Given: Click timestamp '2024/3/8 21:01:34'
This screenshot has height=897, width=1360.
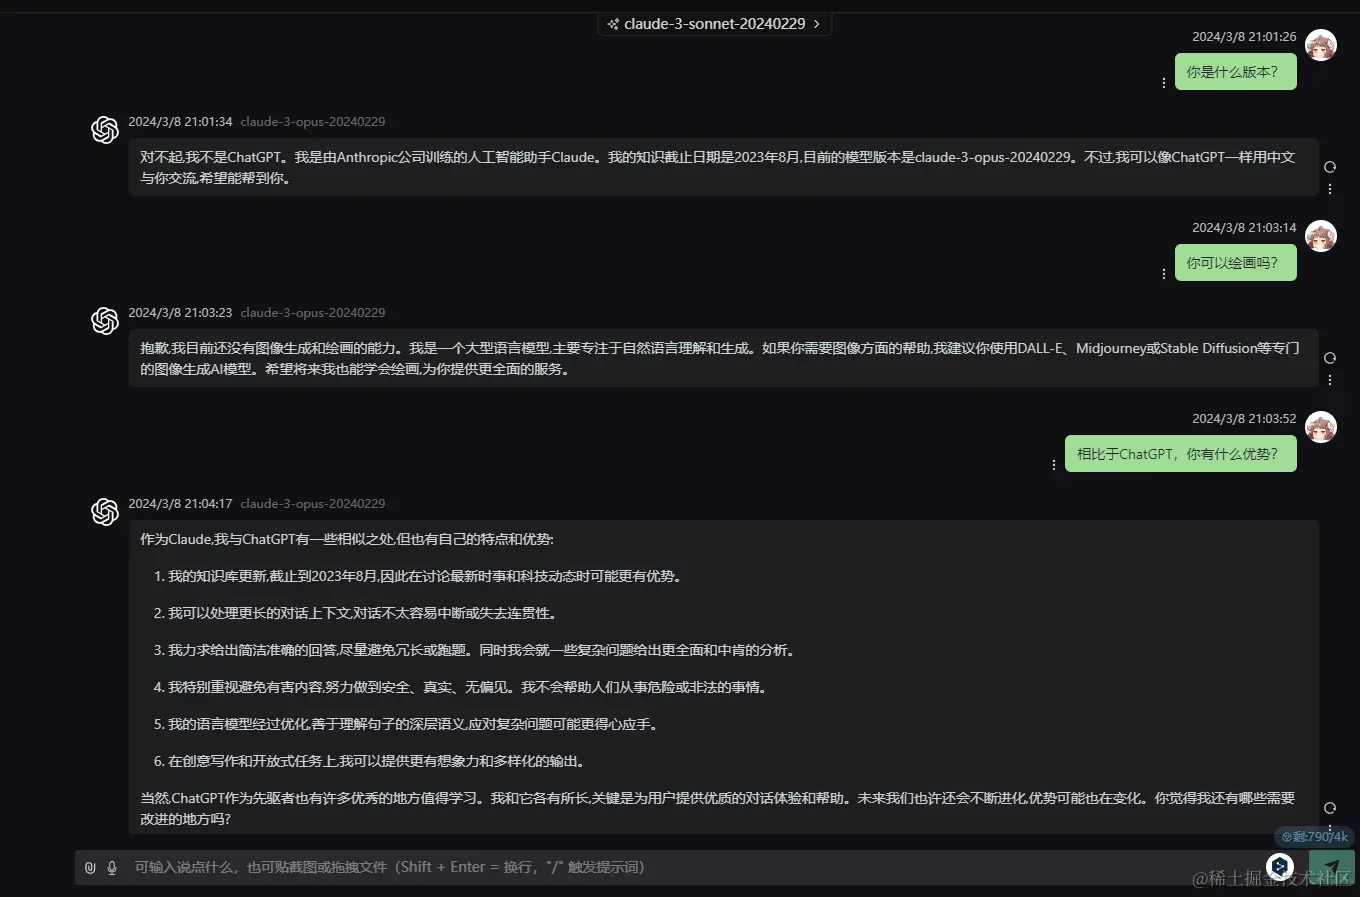Looking at the screenshot, I should point(180,122).
